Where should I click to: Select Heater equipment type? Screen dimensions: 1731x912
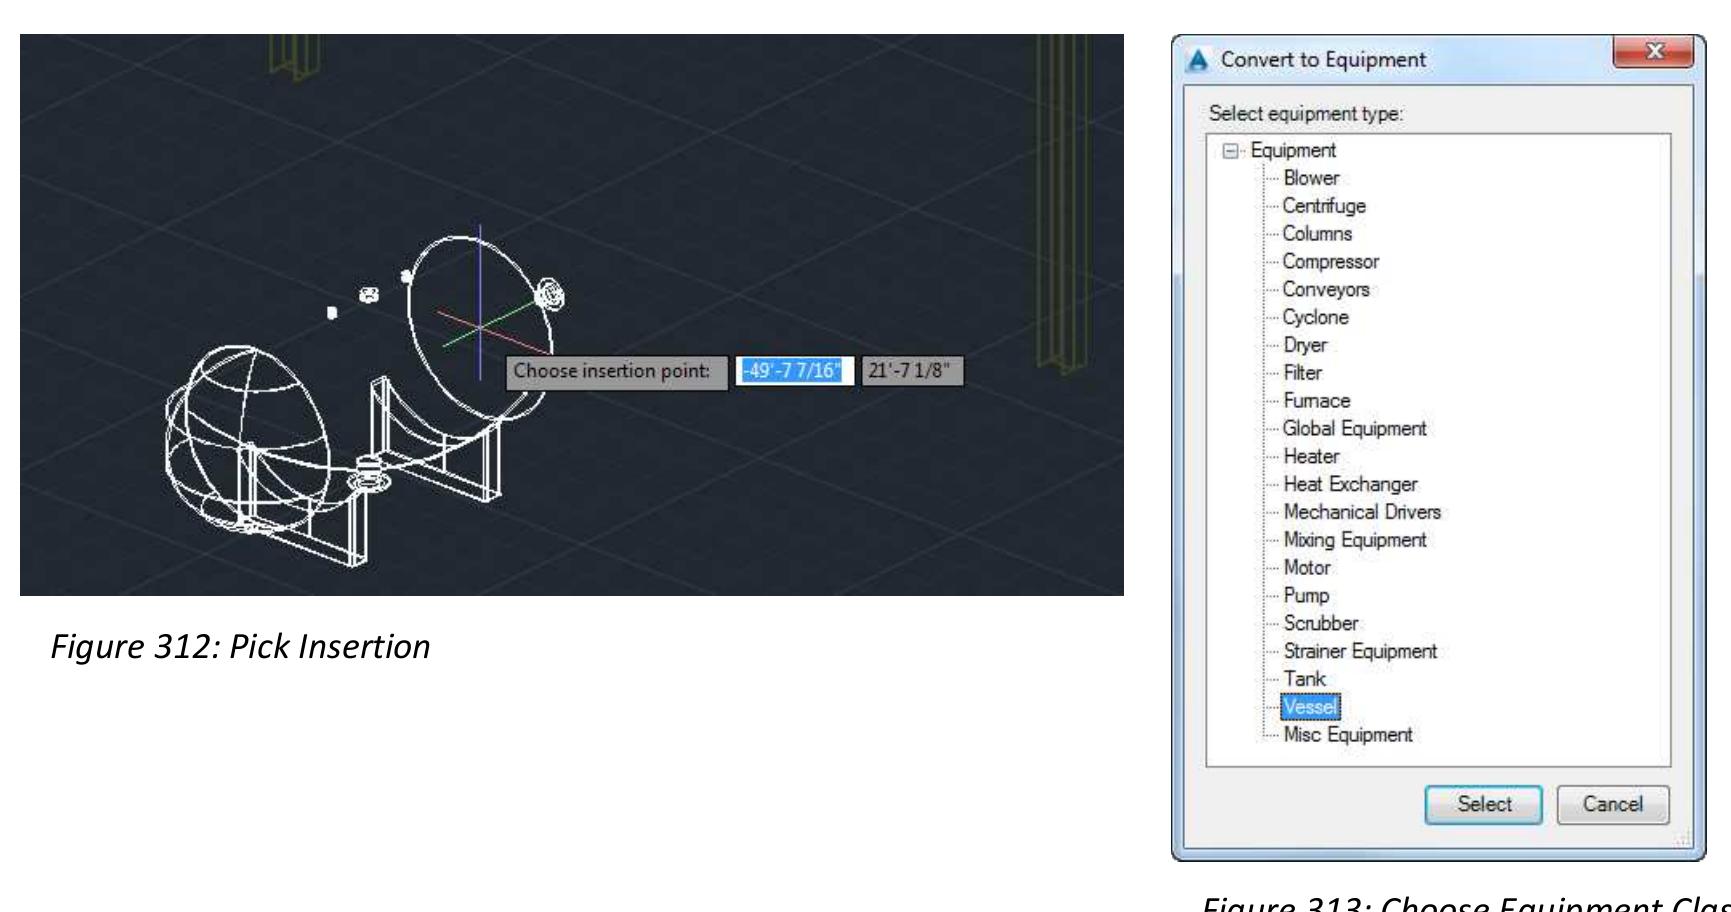pos(1311,457)
